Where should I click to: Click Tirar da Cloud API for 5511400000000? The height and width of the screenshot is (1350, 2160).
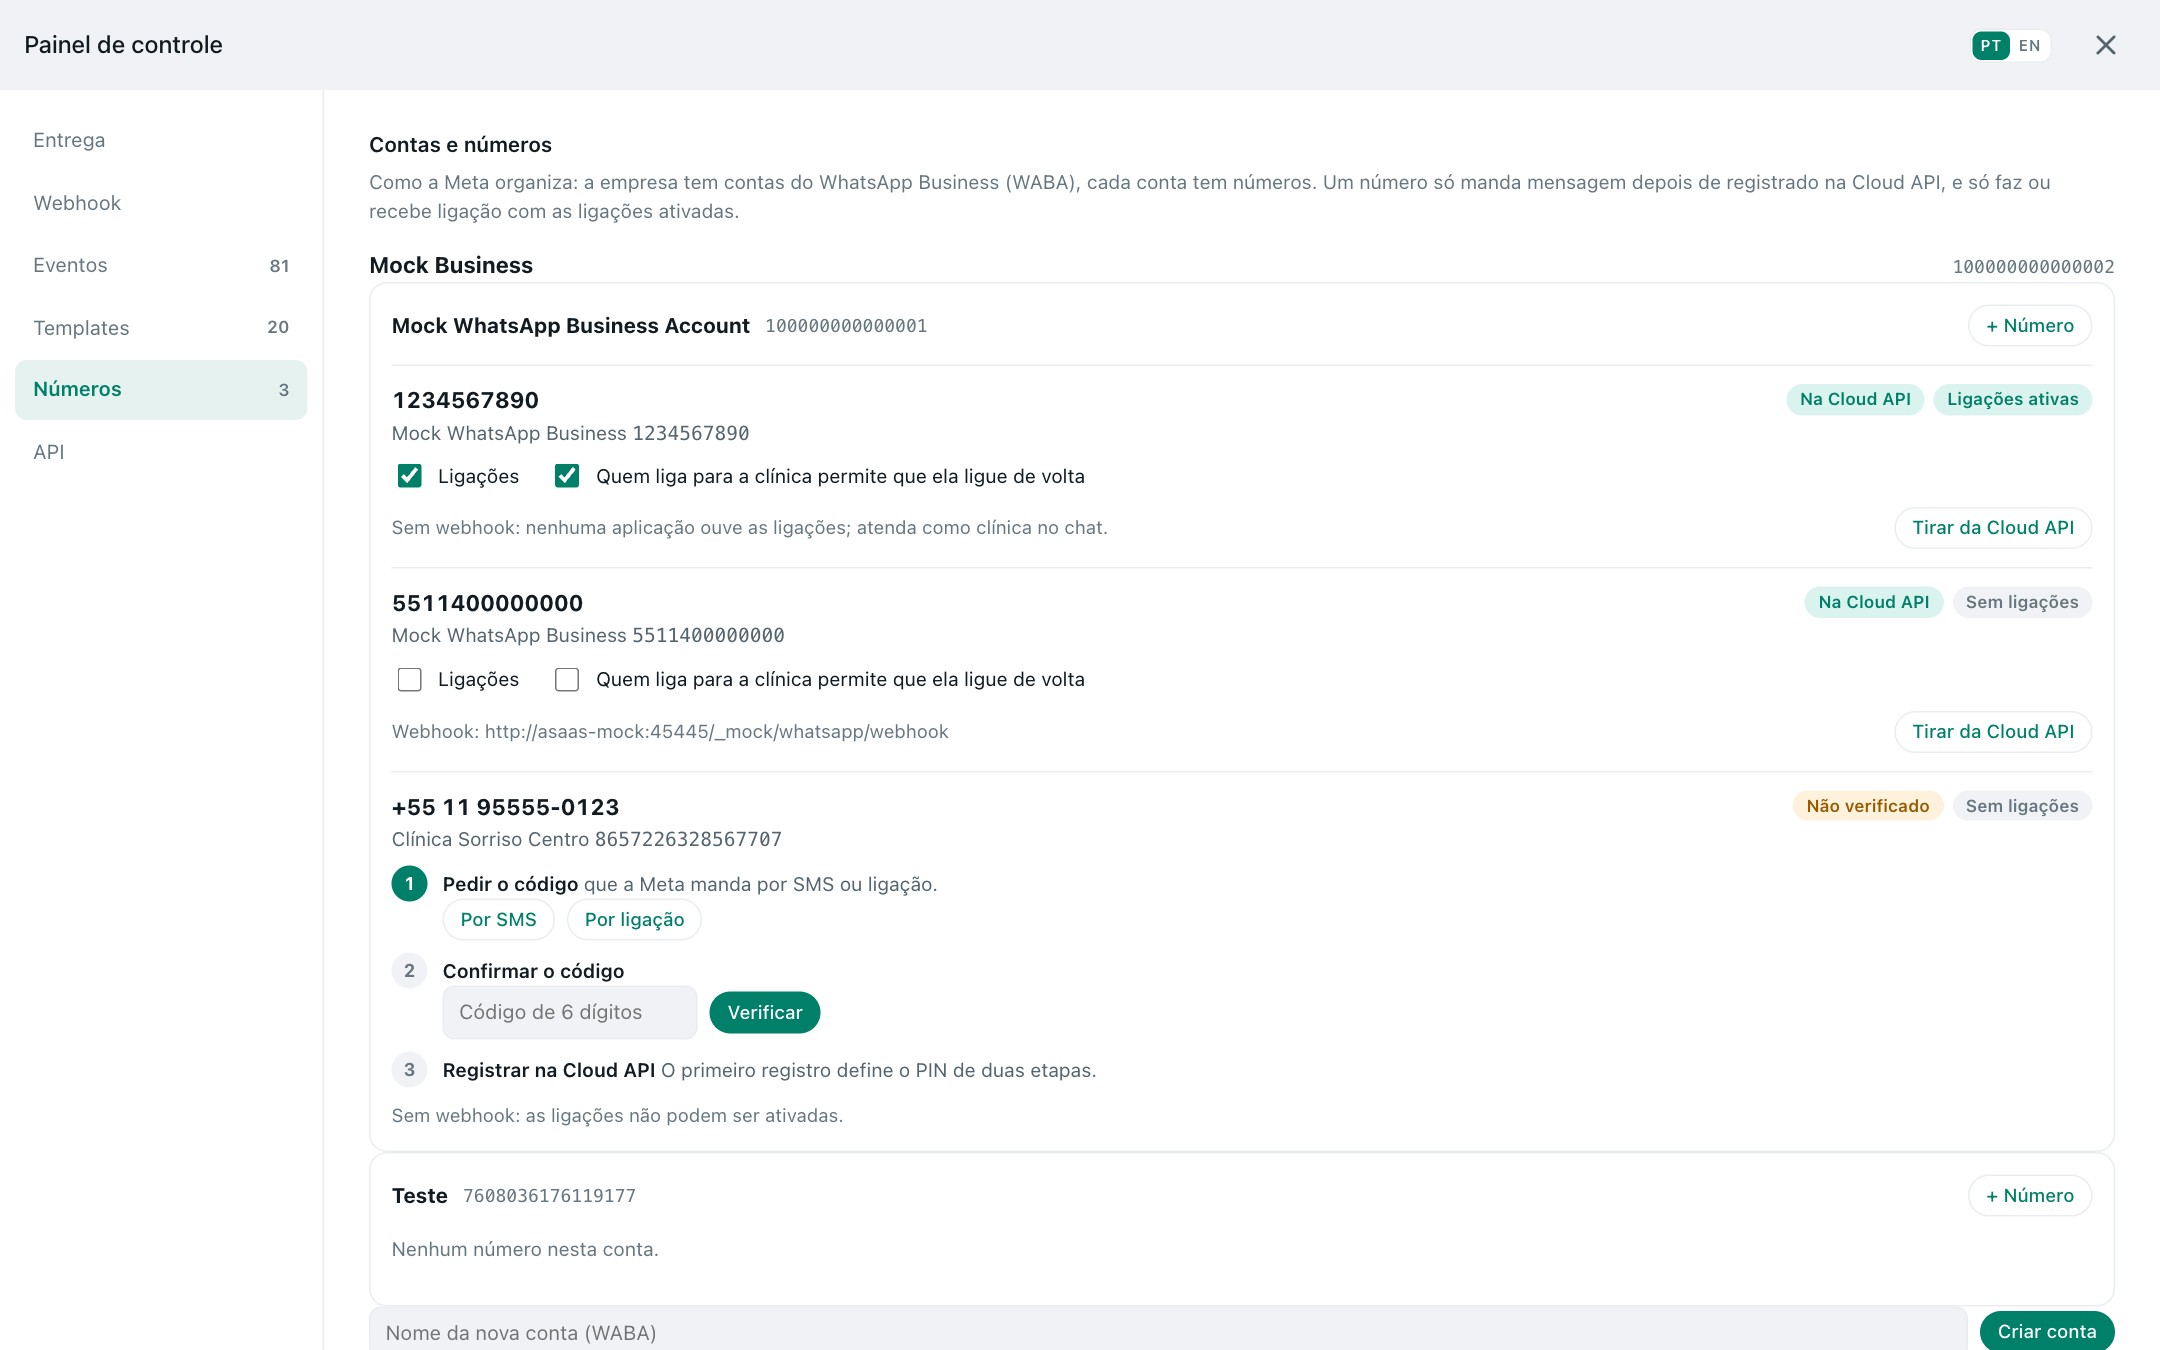tap(1992, 732)
